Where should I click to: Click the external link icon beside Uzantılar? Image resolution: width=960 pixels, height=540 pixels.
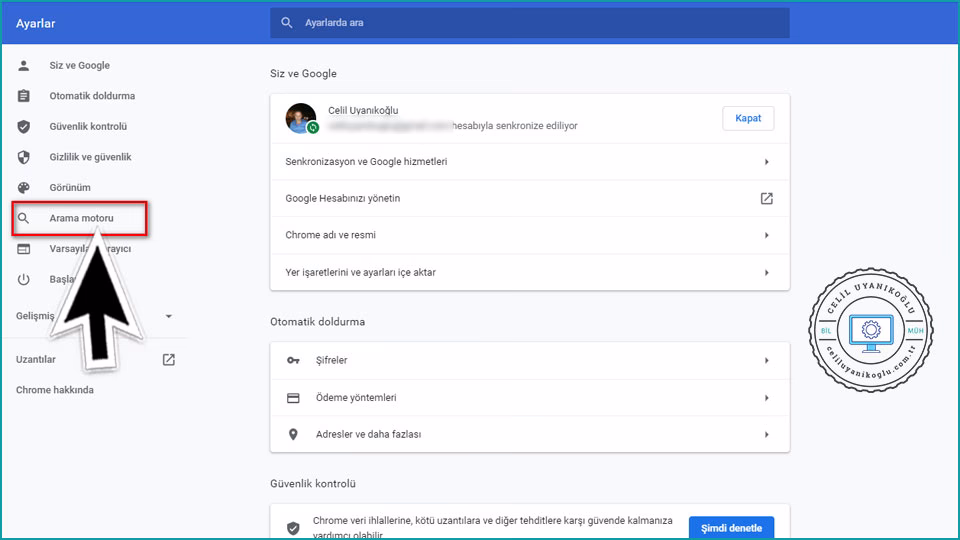(x=169, y=359)
